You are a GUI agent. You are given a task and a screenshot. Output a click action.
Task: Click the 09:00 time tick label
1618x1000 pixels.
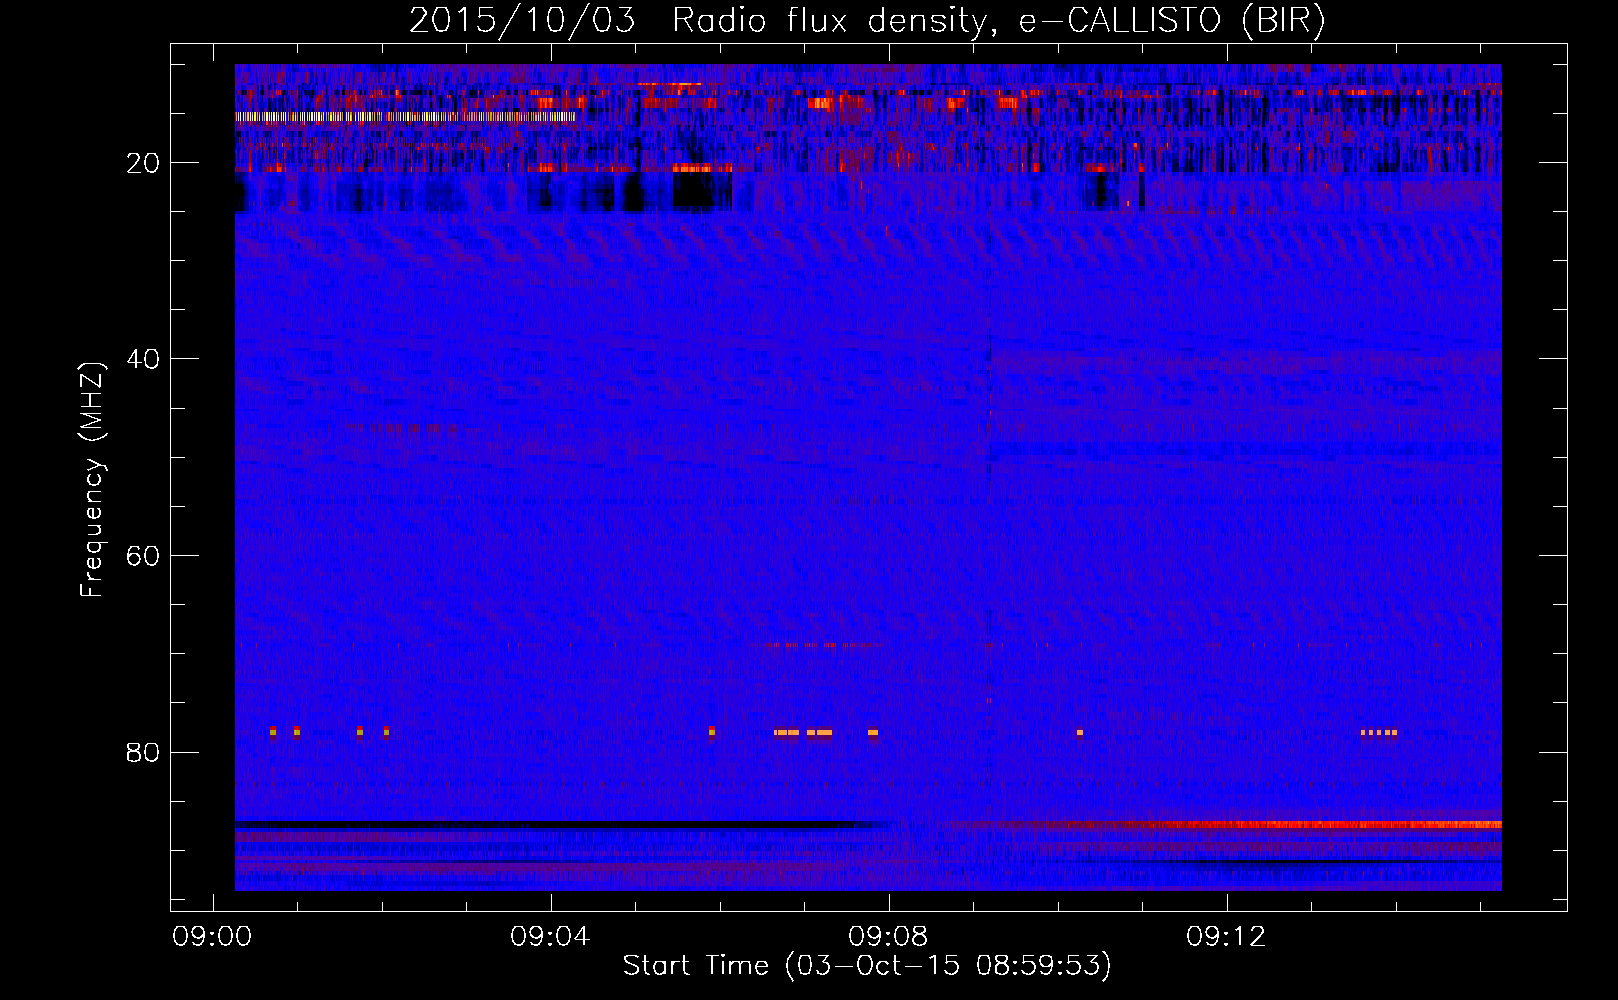[212, 937]
